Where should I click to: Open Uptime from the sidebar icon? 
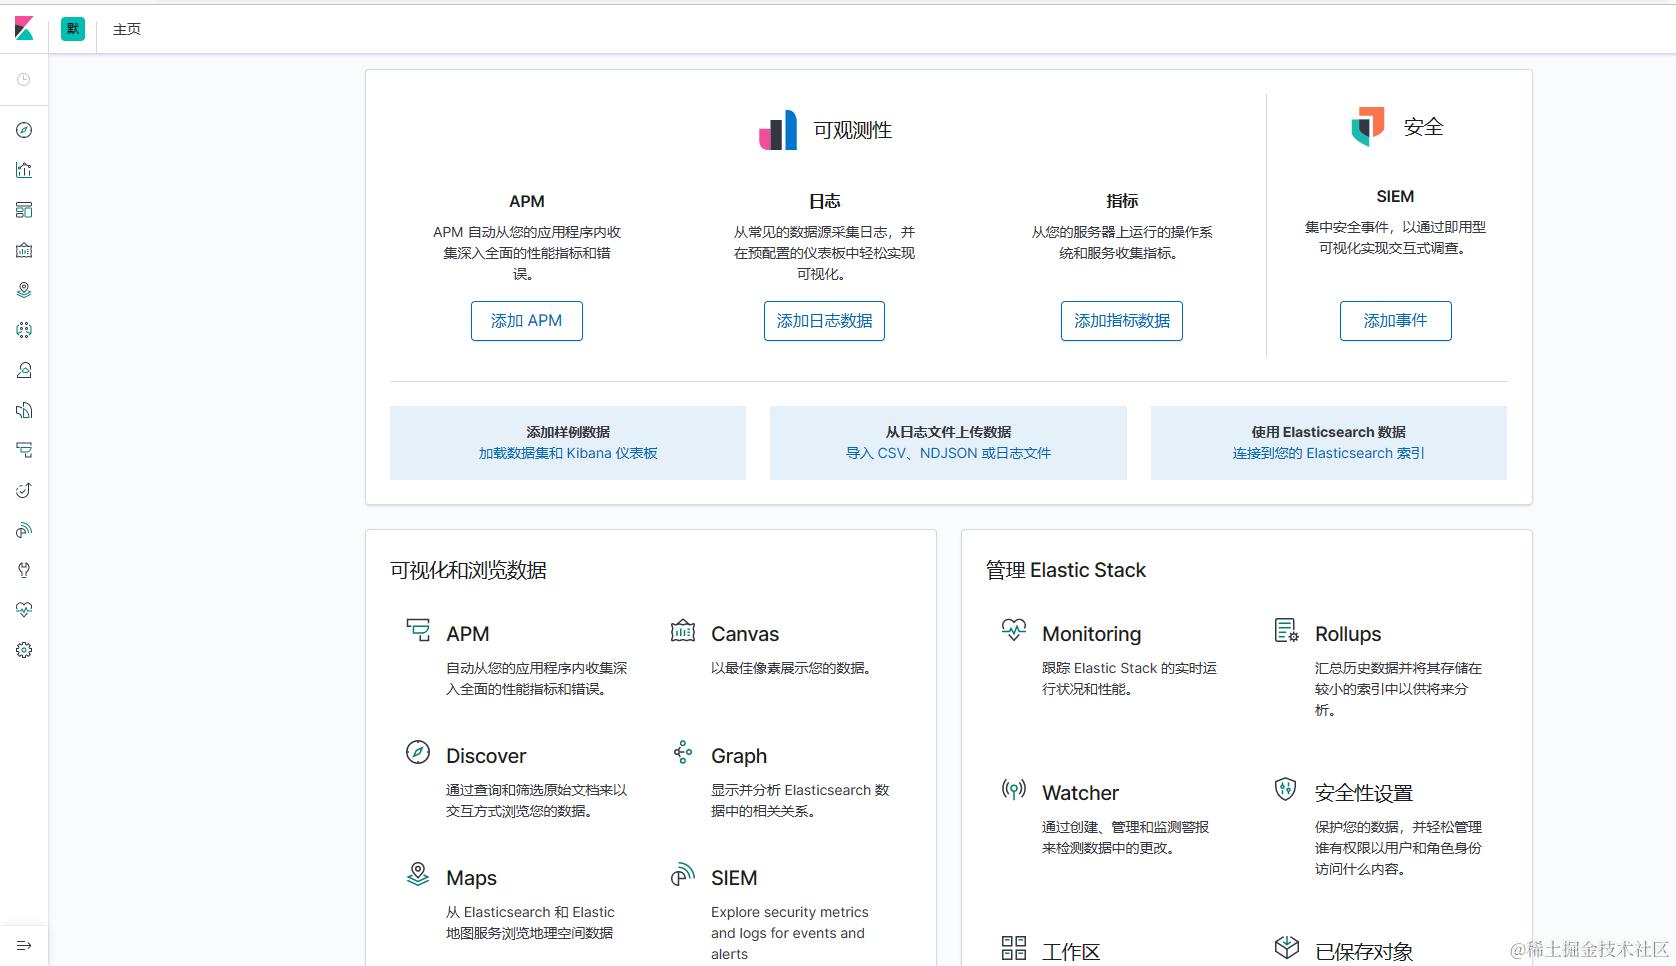click(x=24, y=490)
